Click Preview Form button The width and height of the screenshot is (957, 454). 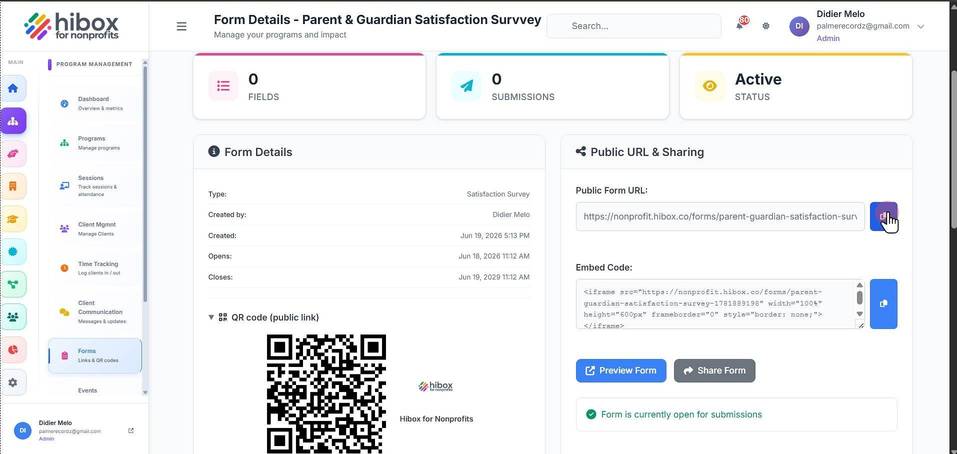[621, 370]
